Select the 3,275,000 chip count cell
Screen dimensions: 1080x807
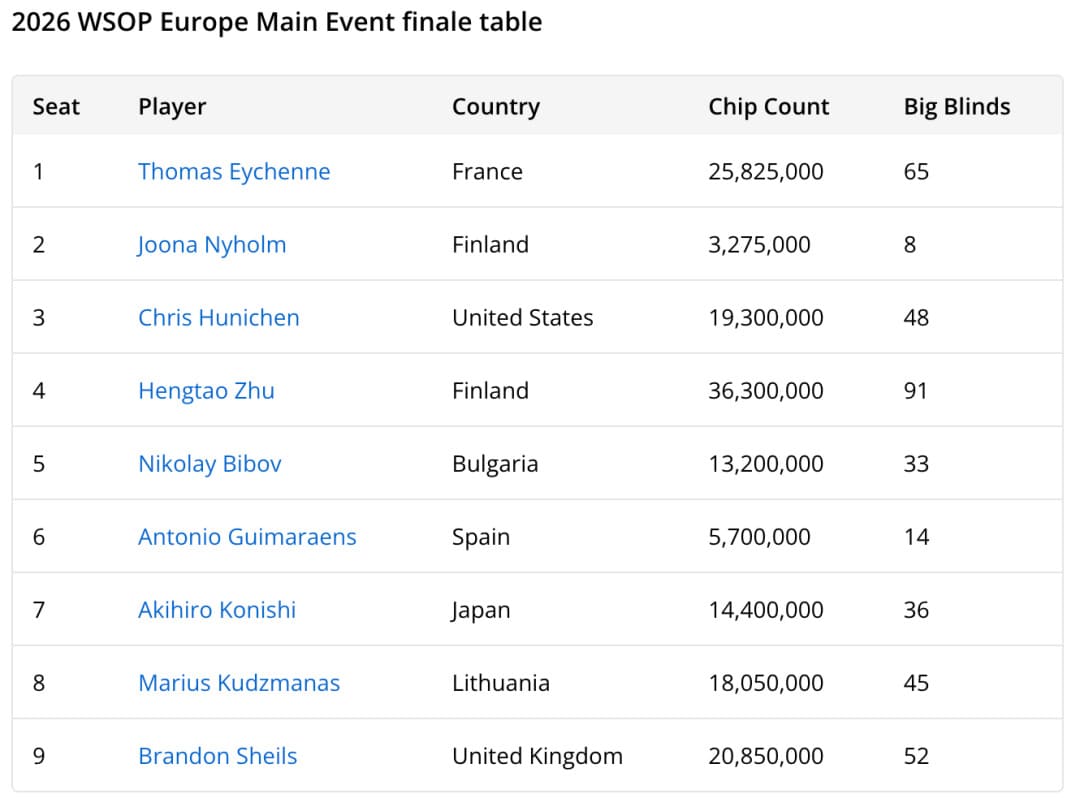[760, 245]
